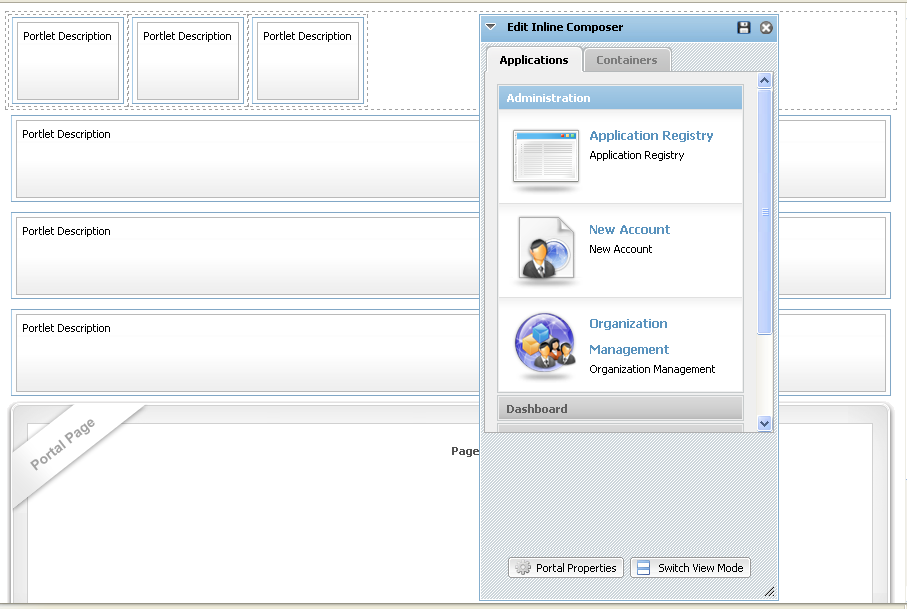
Task: Click the scroll up arrow in applications list
Action: 765,80
